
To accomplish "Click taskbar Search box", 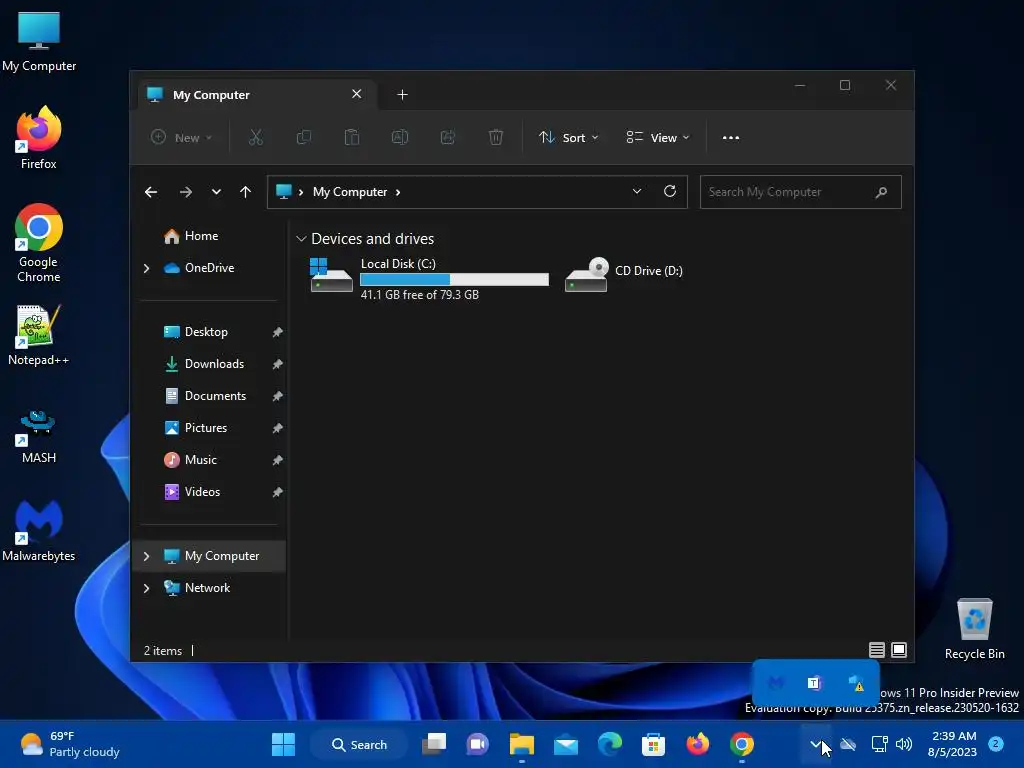I will pyautogui.click(x=359, y=744).
